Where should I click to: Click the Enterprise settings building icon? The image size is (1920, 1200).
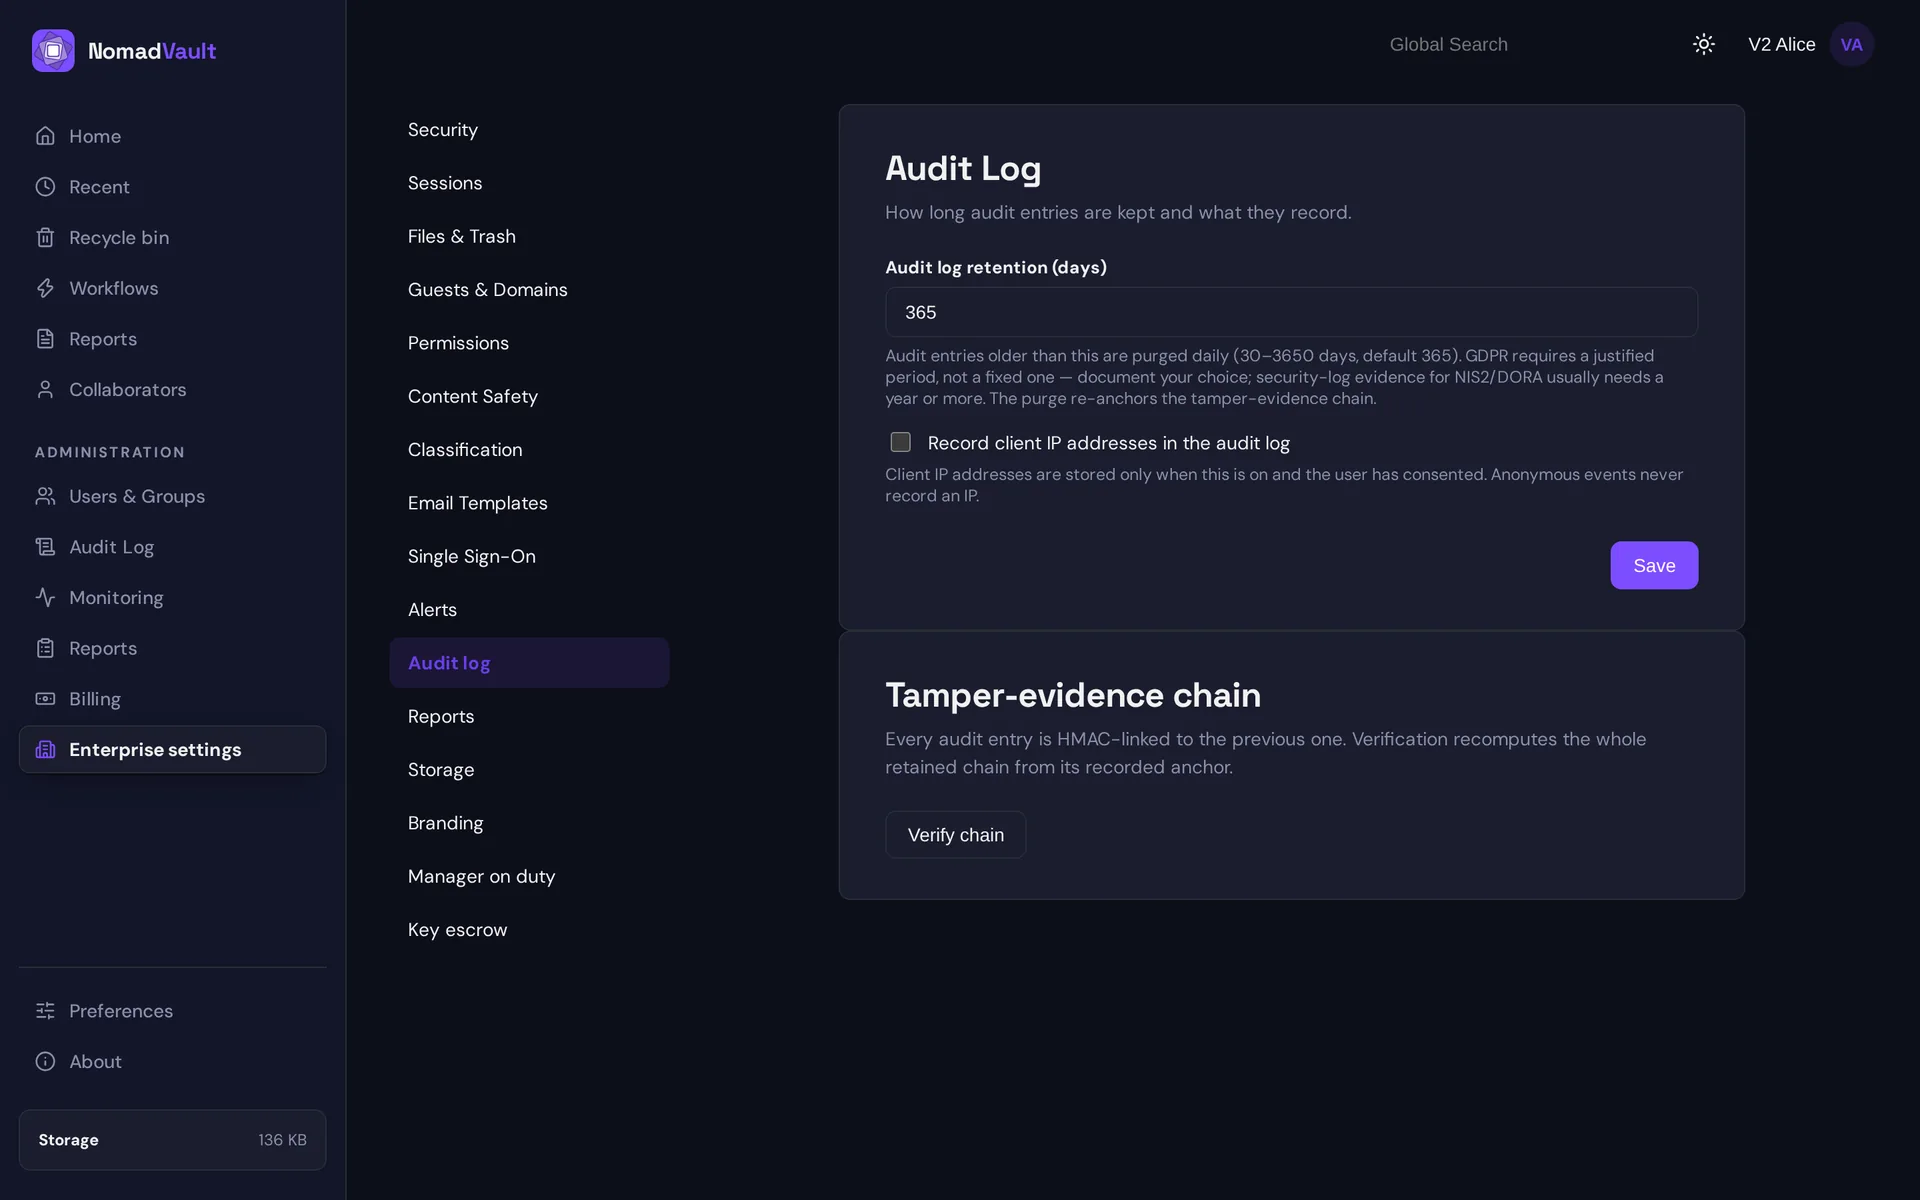pyautogui.click(x=45, y=750)
